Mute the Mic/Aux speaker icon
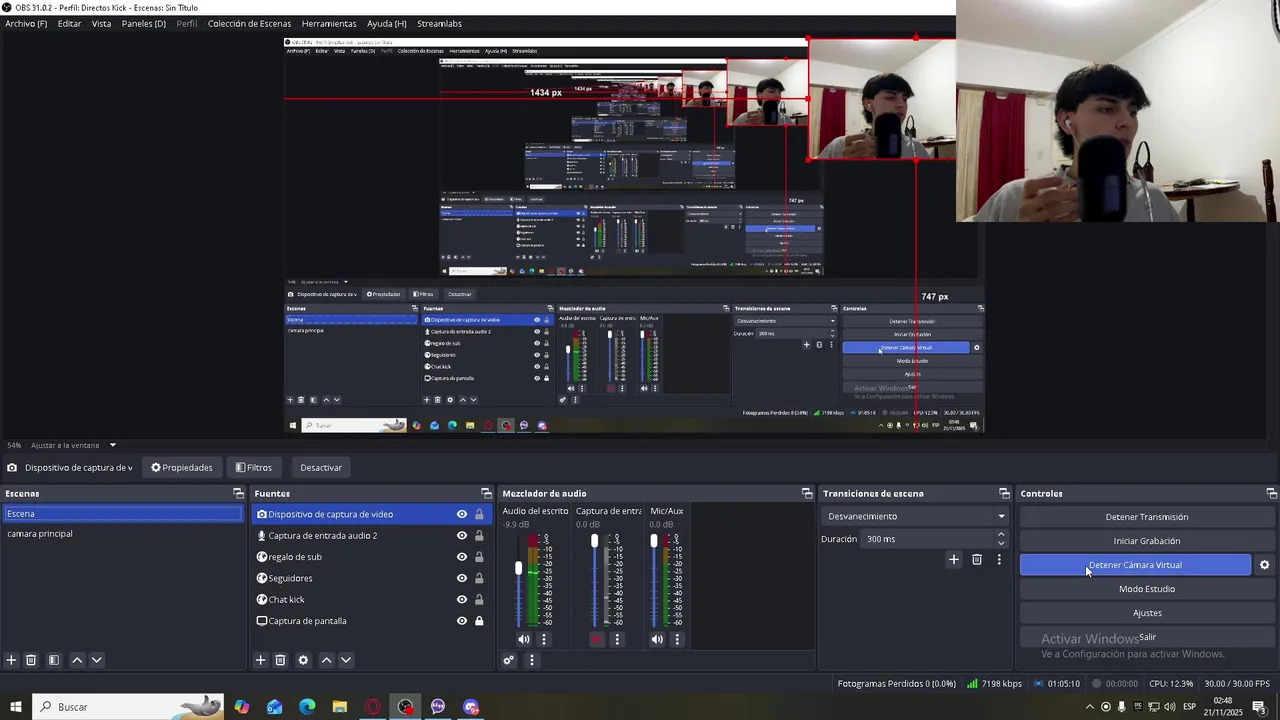This screenshot has height=720, width=1280. point(657,639)
